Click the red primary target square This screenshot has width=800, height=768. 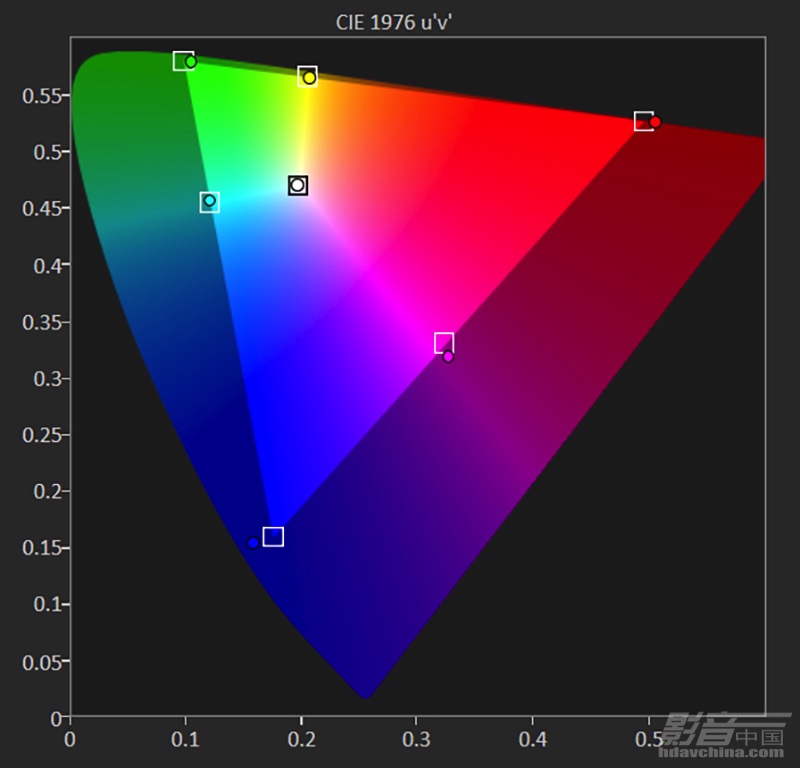pos(643,121)
